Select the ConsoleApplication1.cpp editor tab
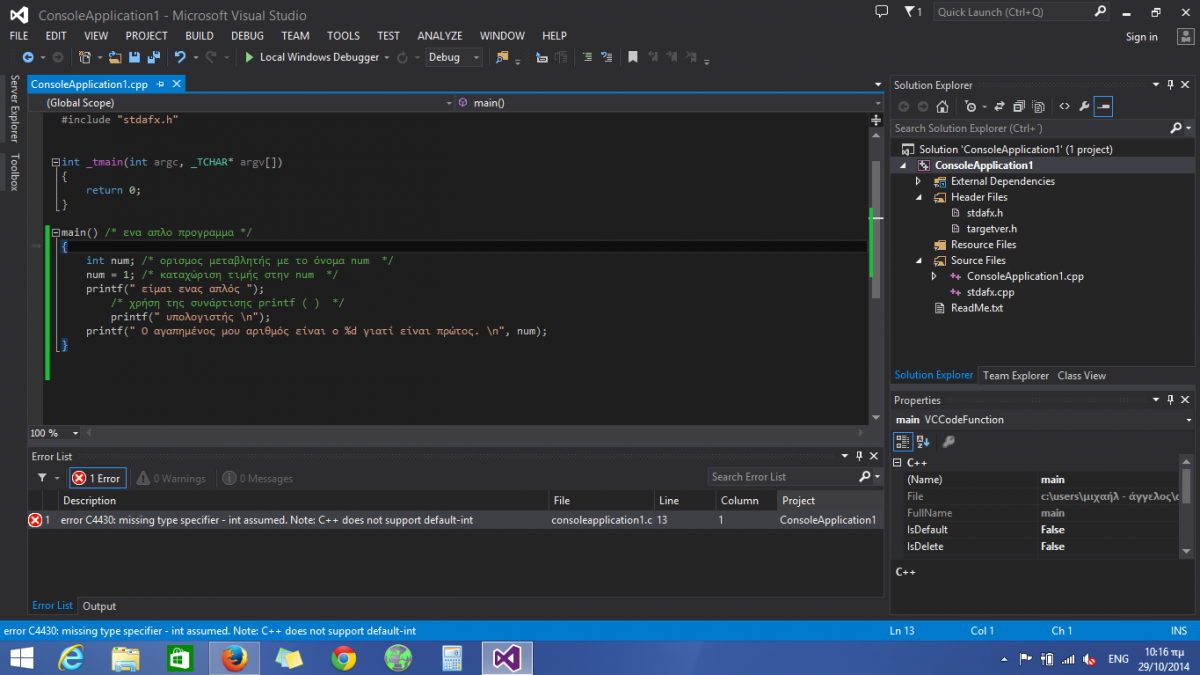Screen dimensions: 1200x675 click(x=88, y=85)
